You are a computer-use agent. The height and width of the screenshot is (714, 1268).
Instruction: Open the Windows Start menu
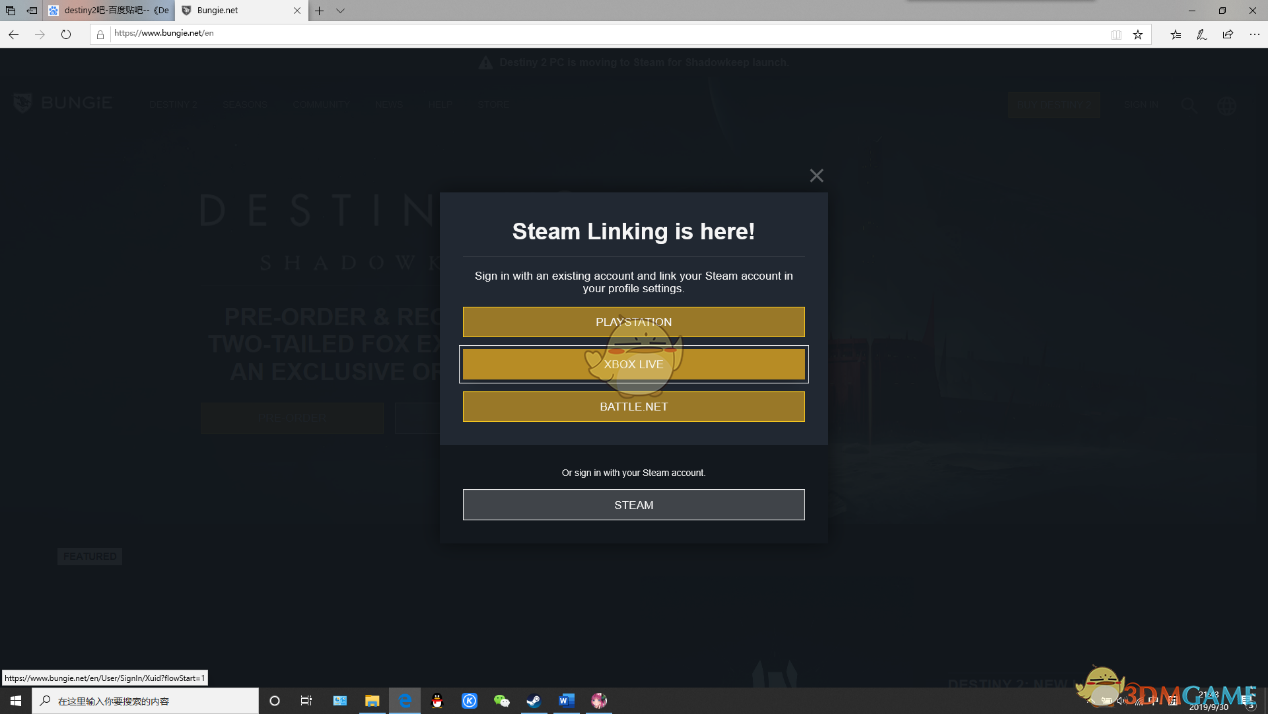point(15,701)
